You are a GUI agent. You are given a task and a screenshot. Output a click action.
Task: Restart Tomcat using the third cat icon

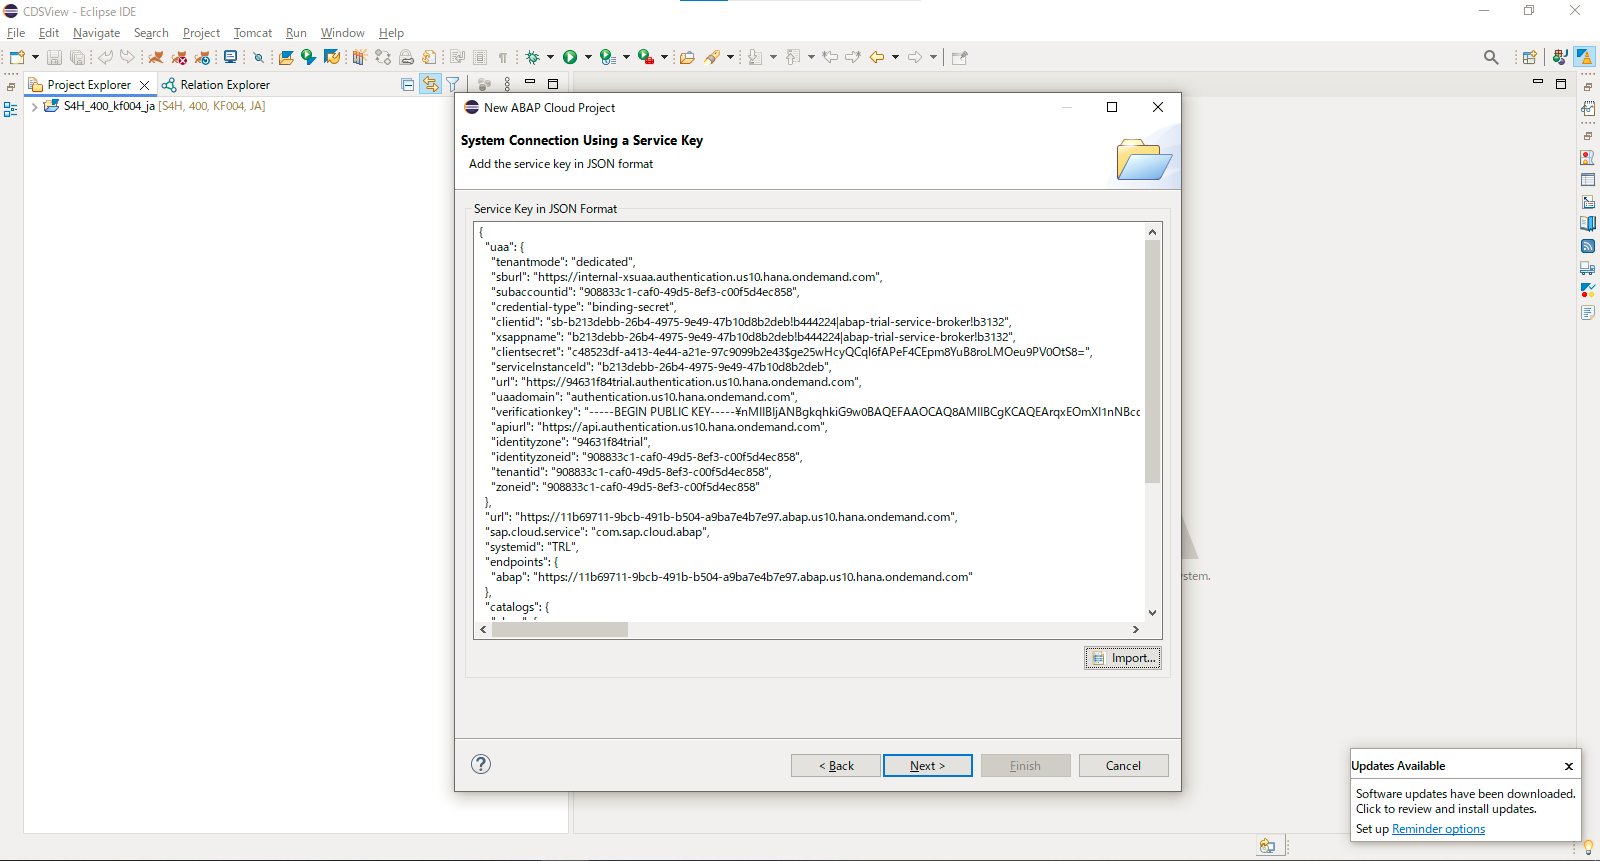(202, 57)
